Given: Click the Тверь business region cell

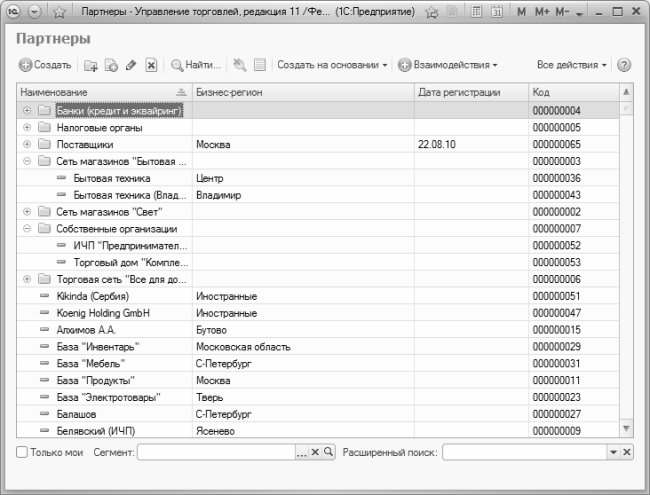Looking at the screenshot, I should click(303, 397).
